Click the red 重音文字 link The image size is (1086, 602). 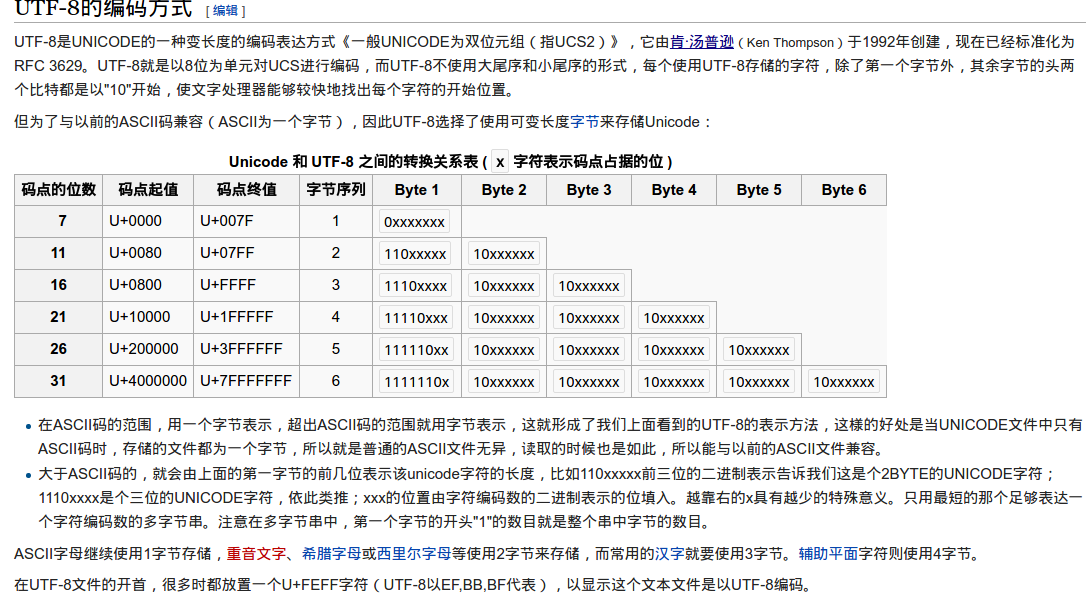[x=256, y=554]
